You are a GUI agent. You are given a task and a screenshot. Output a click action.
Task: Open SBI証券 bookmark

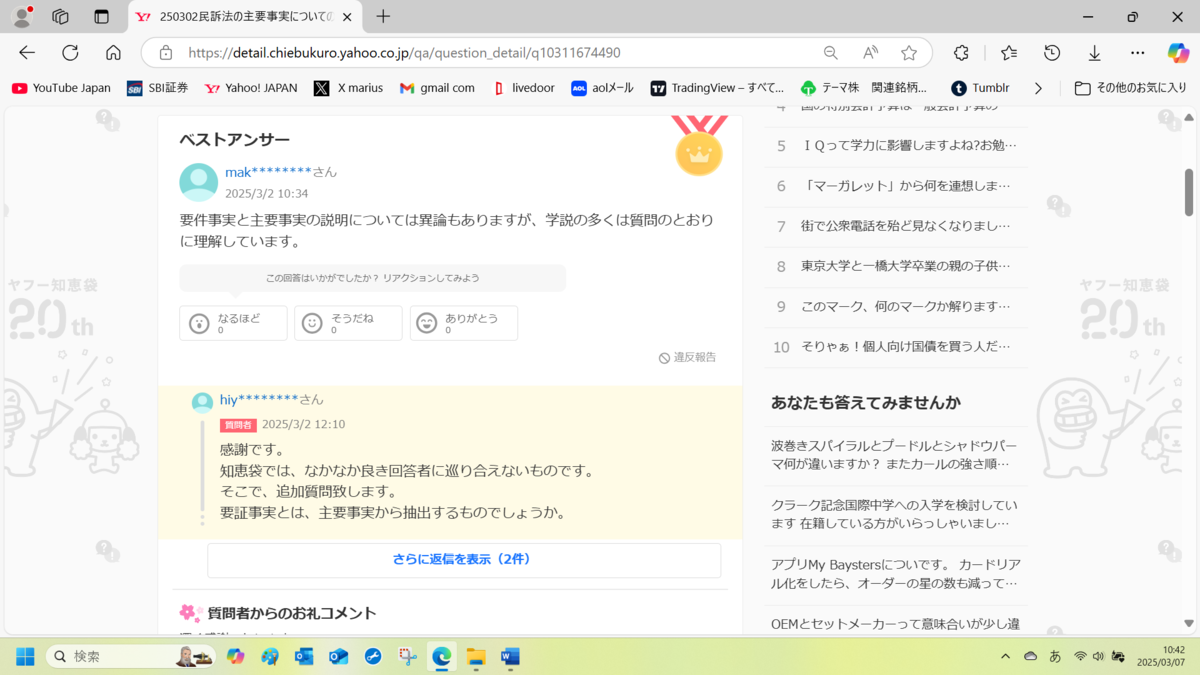pos(158,88)
